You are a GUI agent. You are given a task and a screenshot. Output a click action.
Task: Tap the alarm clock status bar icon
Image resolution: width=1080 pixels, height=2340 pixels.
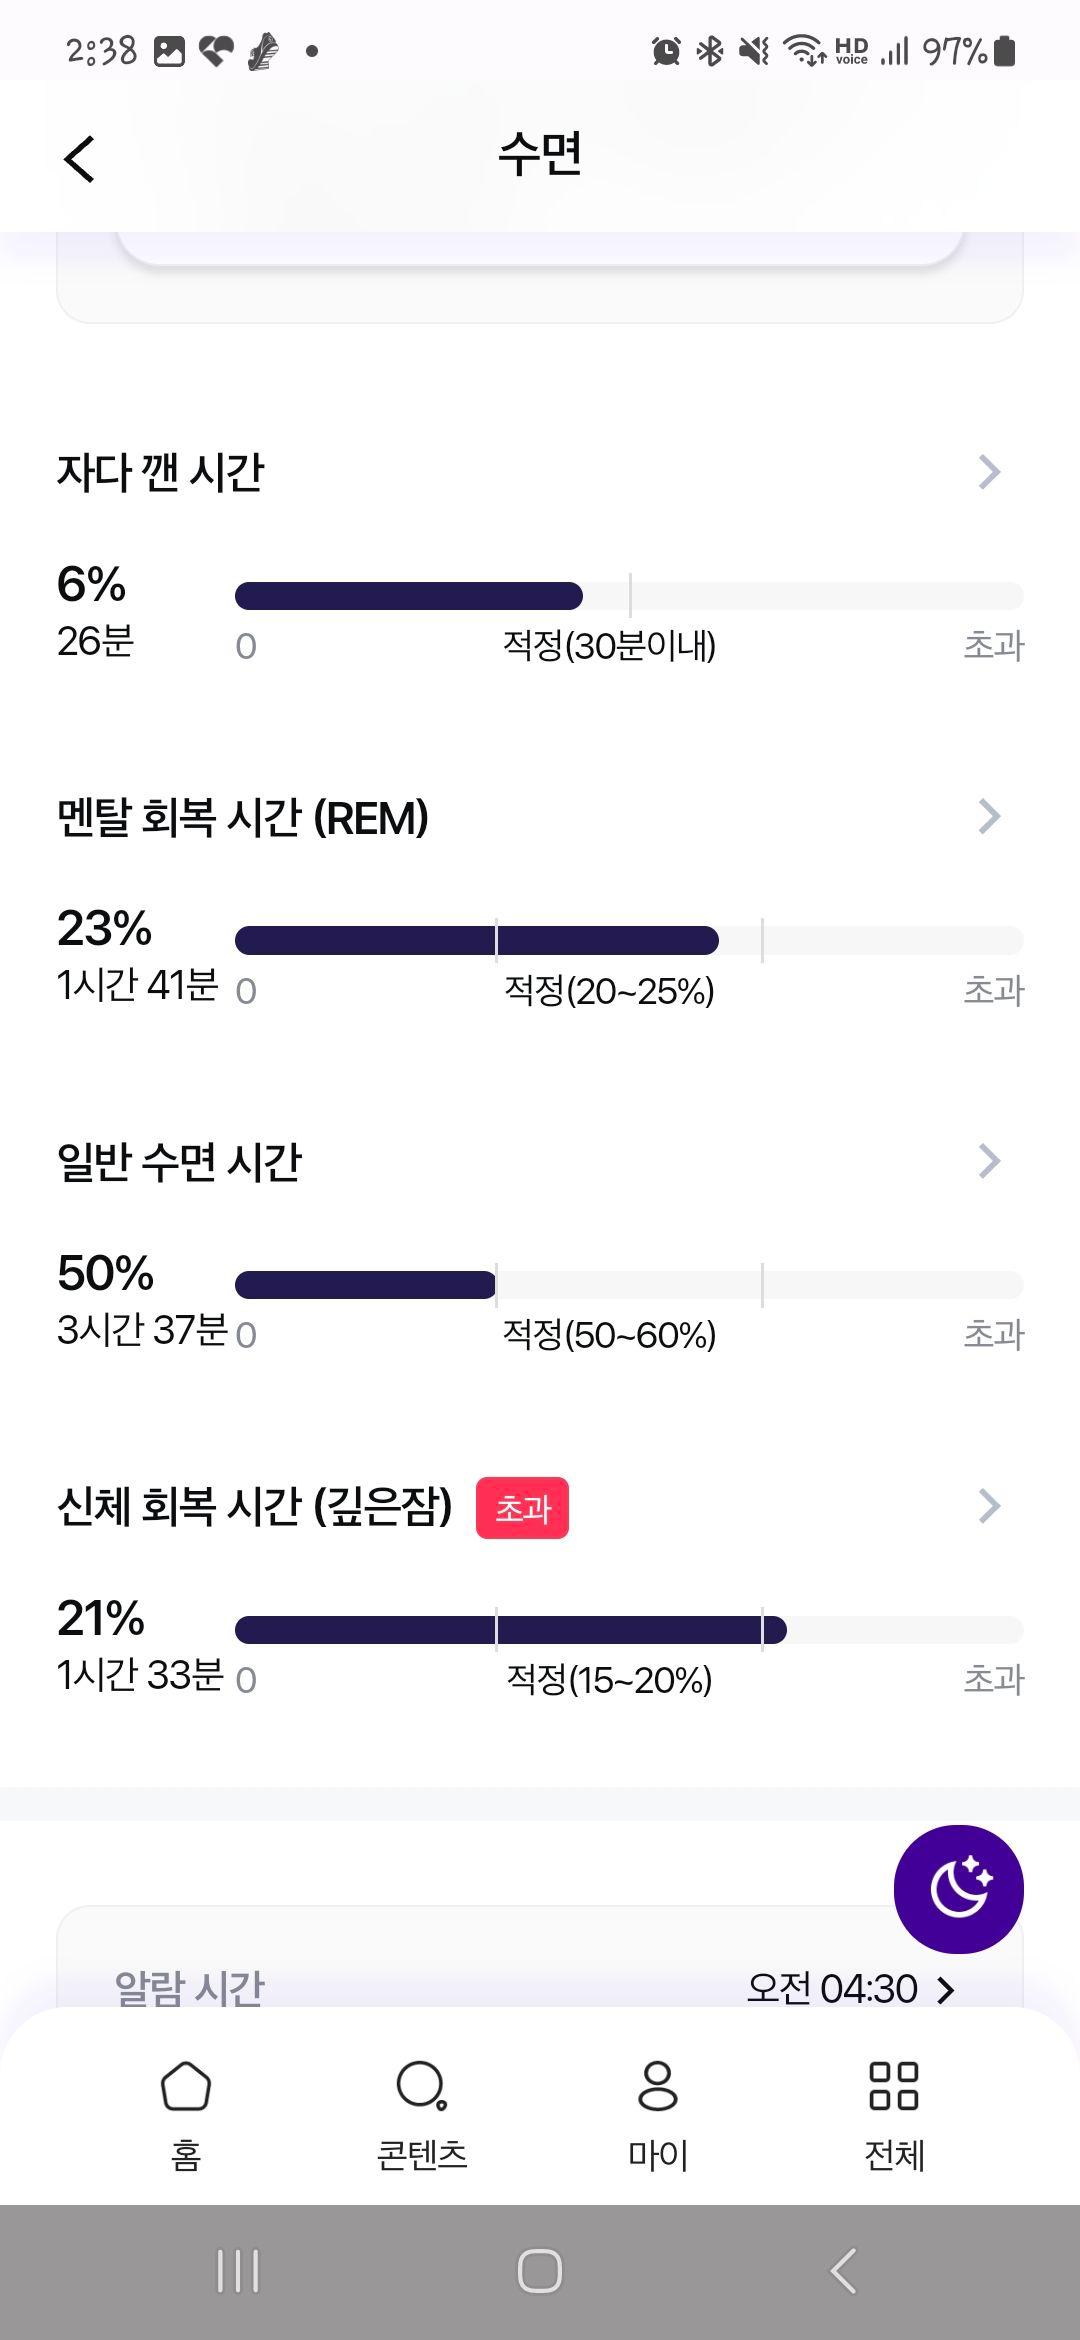pos(666,50)
